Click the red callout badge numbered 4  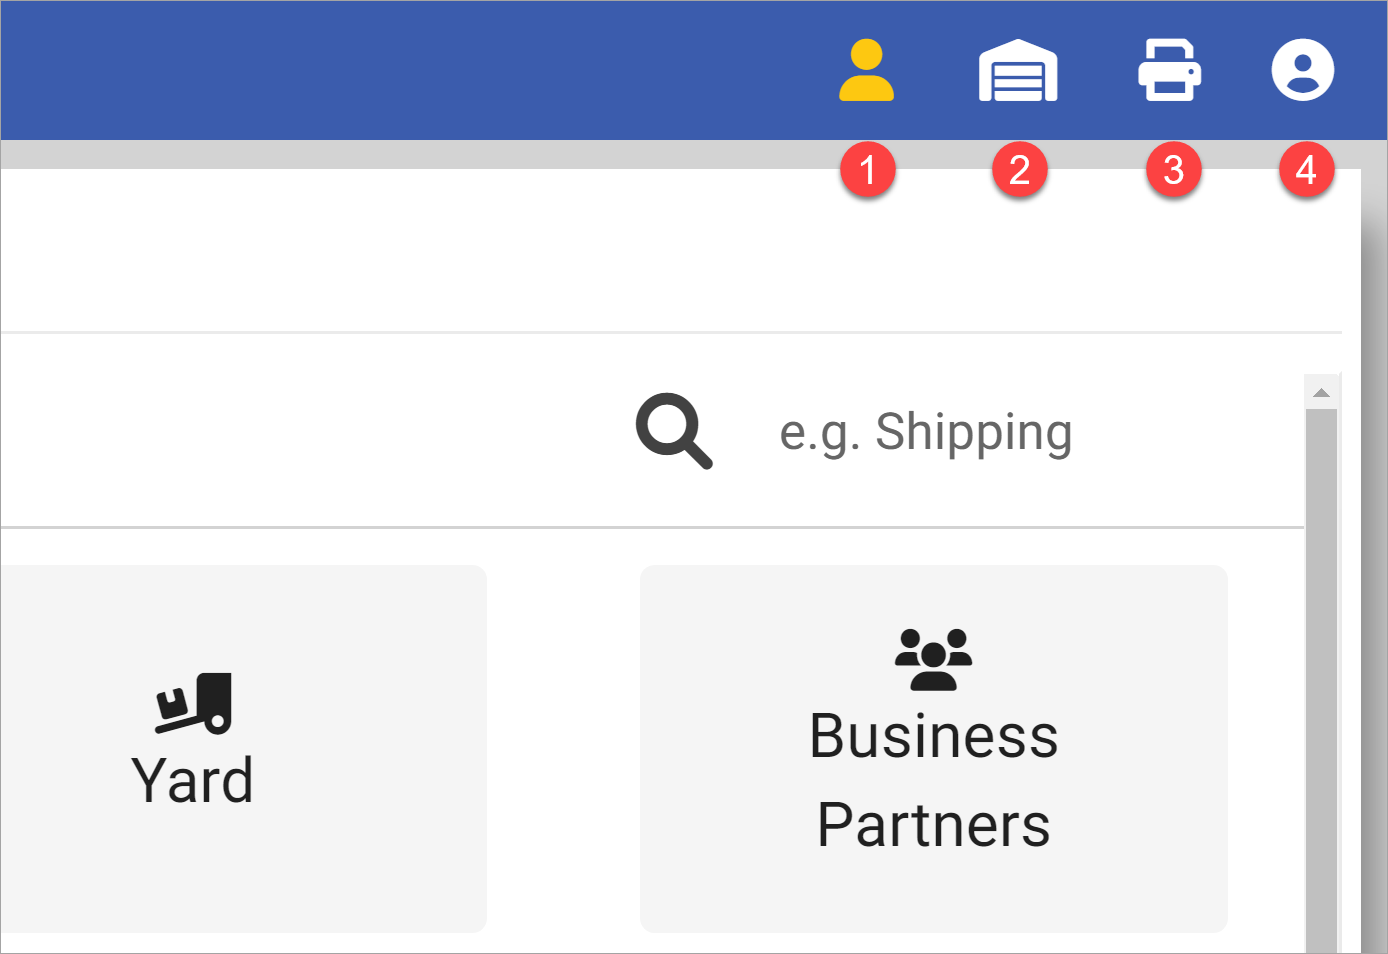(x=1306, y=170)
